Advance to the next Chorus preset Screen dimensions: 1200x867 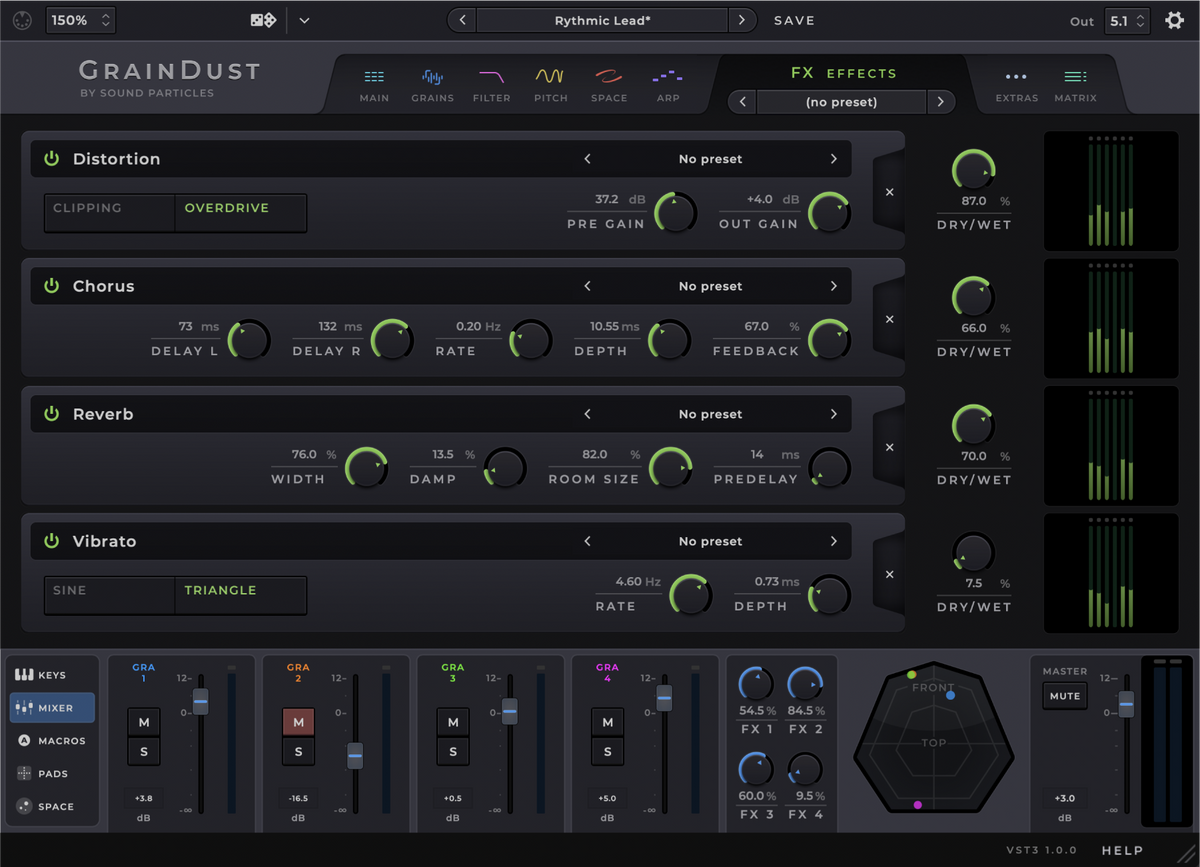(x=834, y=286)
